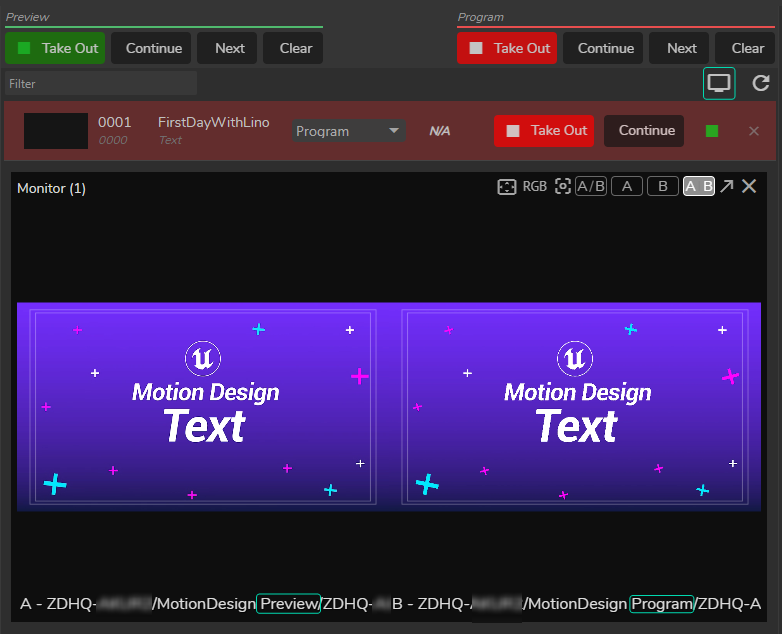Close the Monitor (1) panel

point(749,187)
